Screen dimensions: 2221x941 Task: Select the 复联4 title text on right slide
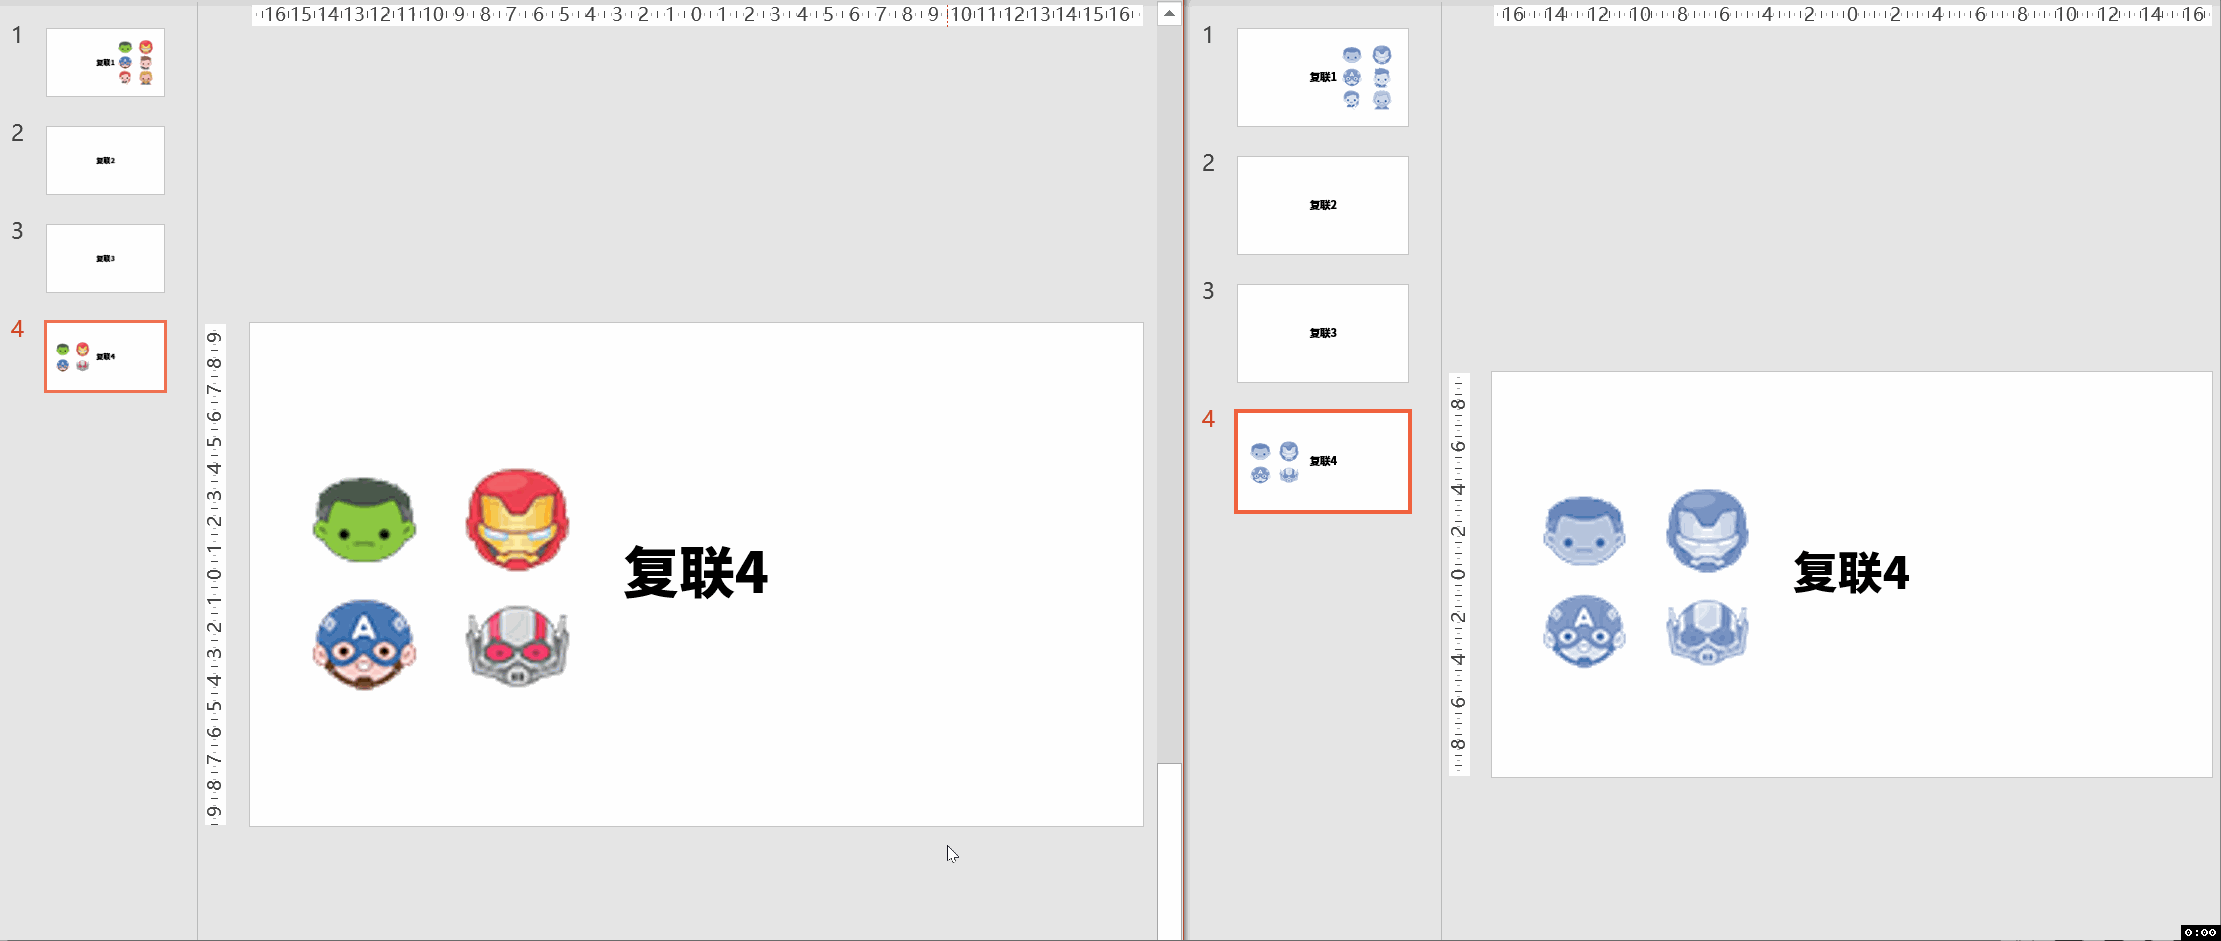coord(1851,573)
